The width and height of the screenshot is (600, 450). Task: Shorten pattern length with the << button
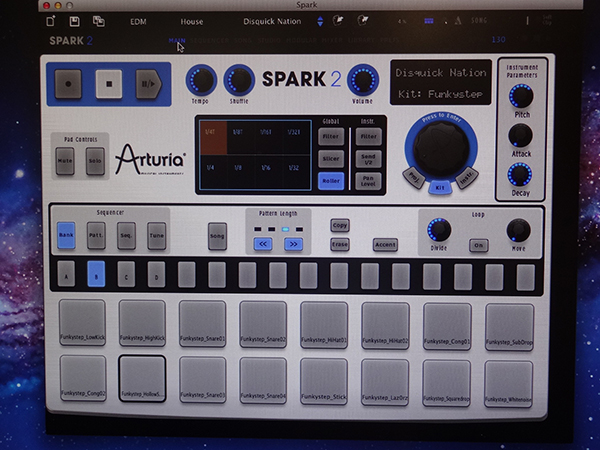tap(263, 244)
